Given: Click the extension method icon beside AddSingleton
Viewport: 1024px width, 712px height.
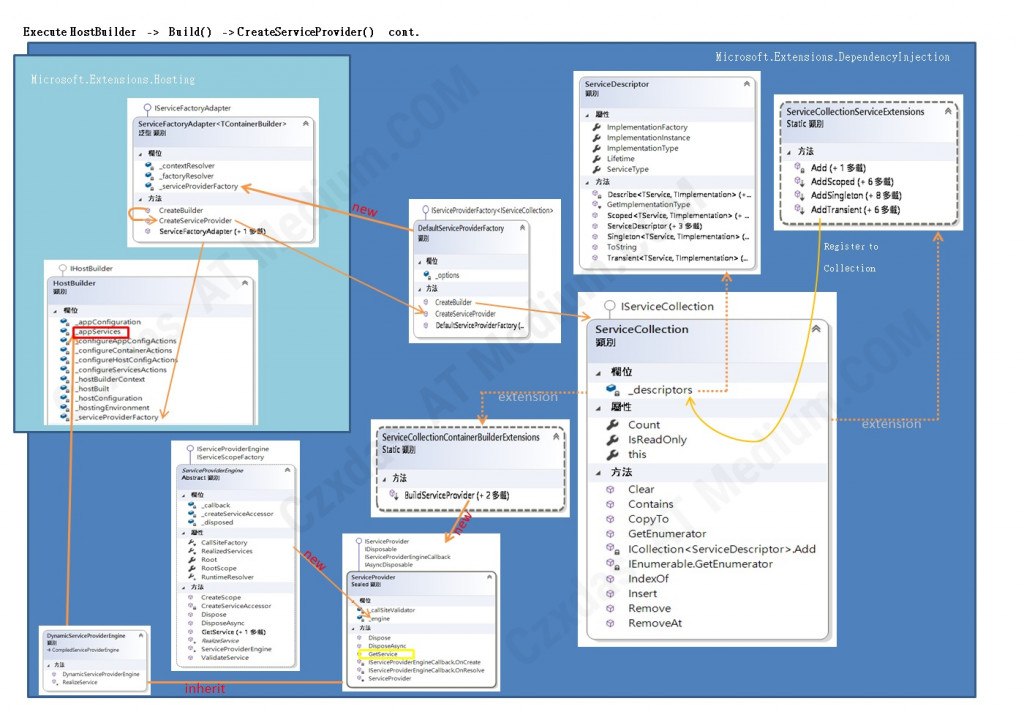Looking at the screenshot, I should (799, 195).
